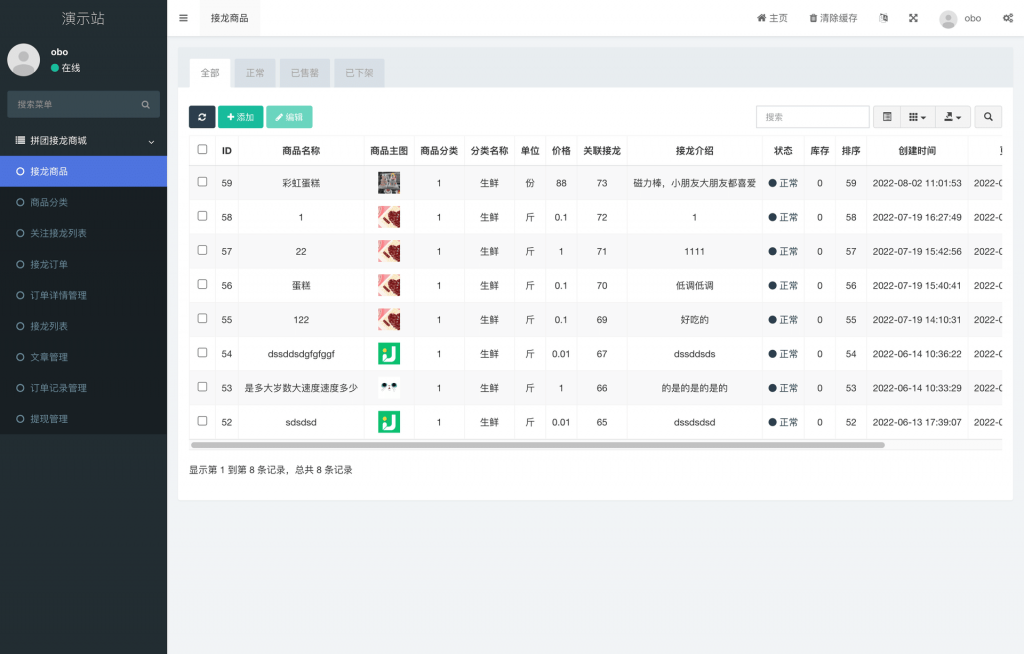The width and height of the screenshot is (1024, 654).
Task: Switch to the 已售罄 tab
Action: coord(304,72)
